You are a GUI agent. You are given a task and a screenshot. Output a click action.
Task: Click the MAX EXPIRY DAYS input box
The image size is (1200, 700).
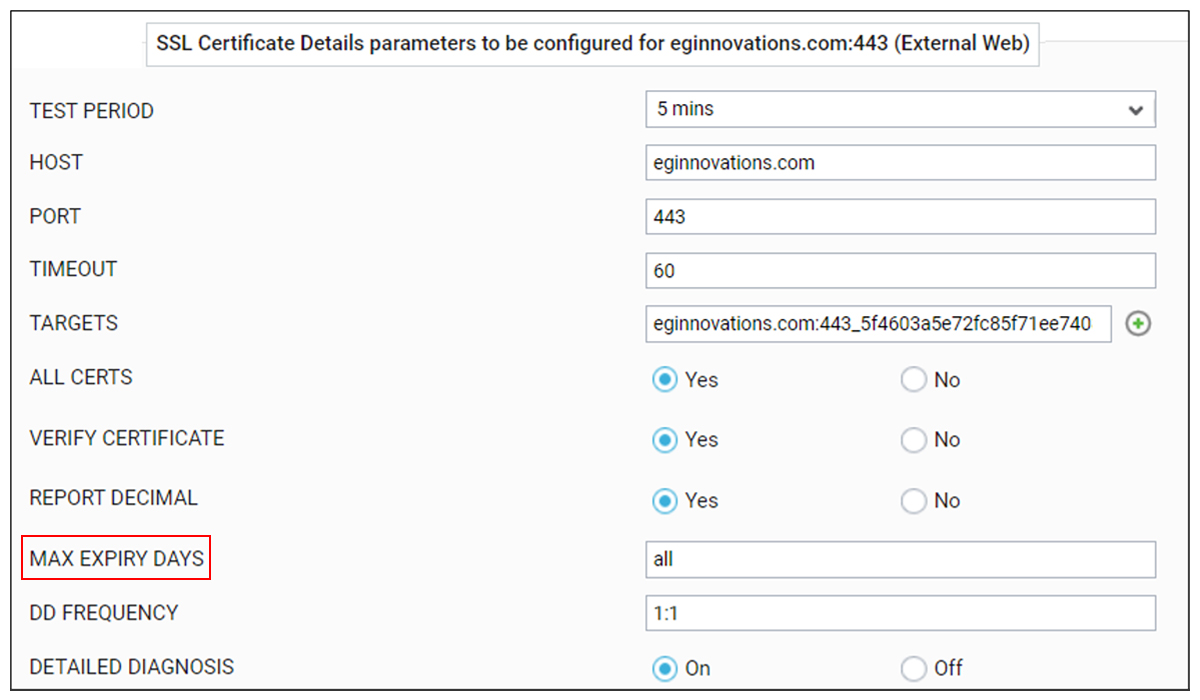(x=899, y=560)
